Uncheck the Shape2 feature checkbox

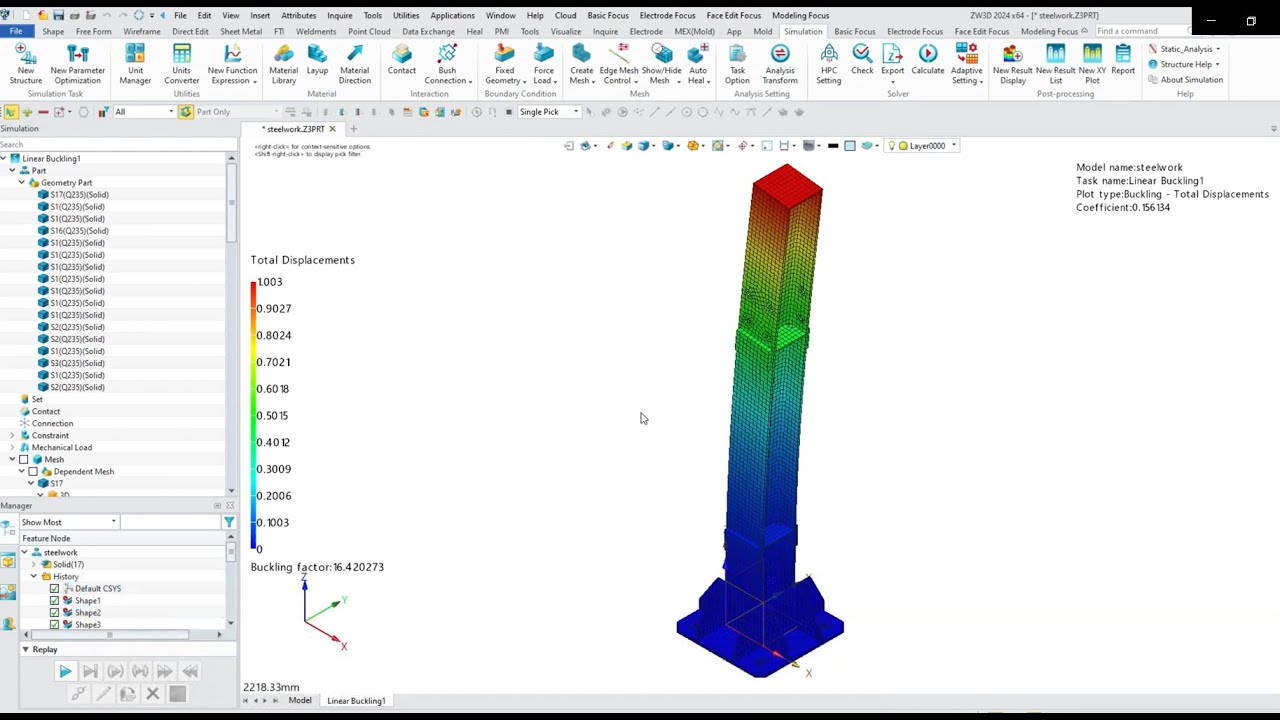coord(54,613)
